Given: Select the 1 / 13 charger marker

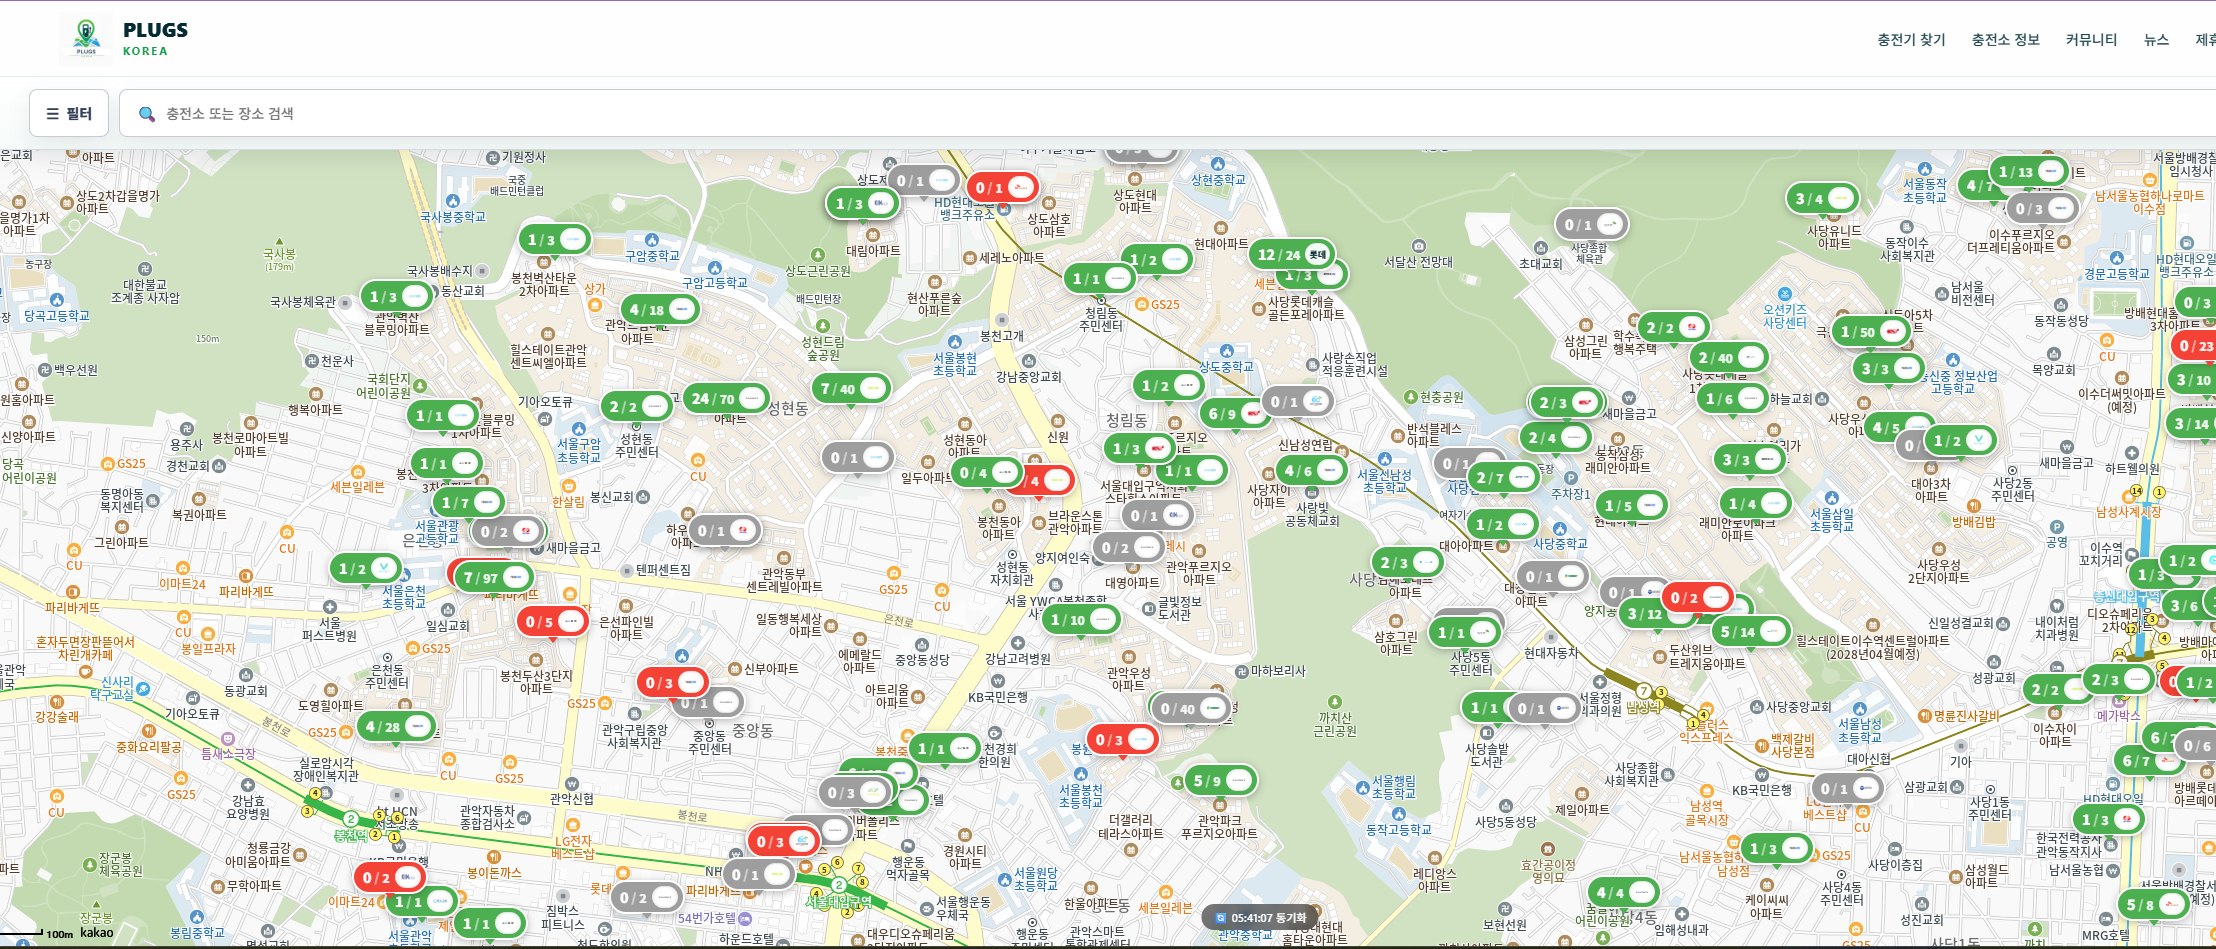Looking at the screenshot, I should 2028,171.
